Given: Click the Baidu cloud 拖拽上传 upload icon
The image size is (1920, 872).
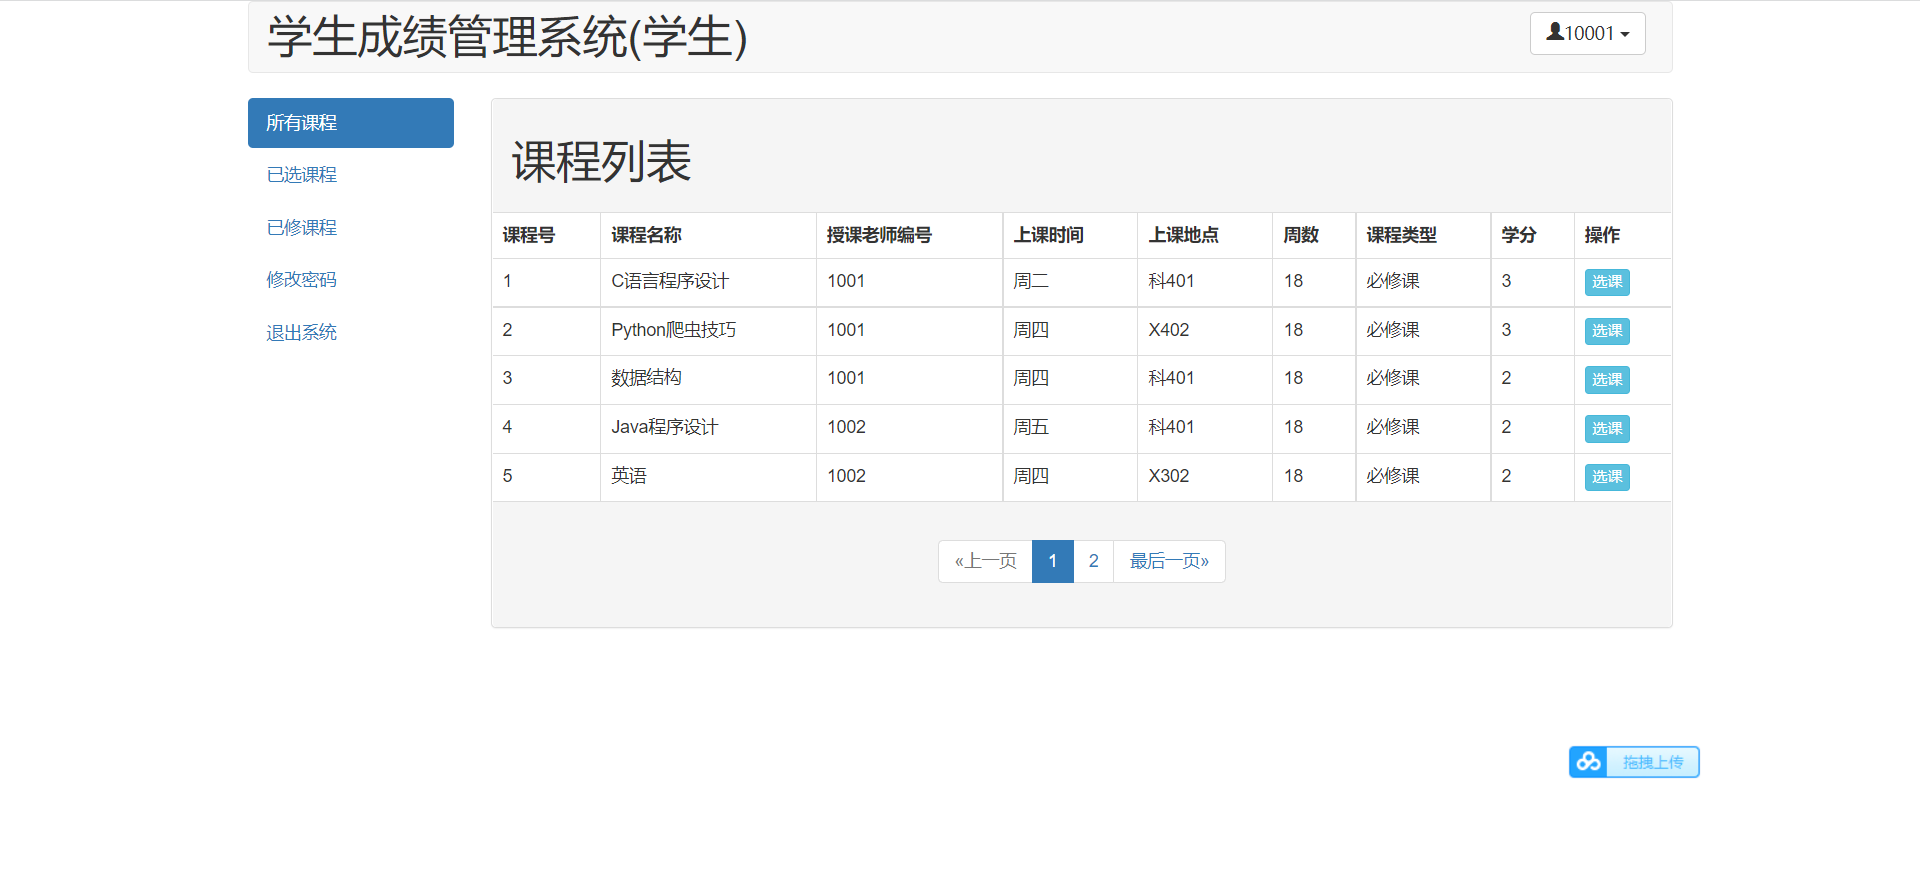Looking at the screenshot, I should [x=1588, y=762].
